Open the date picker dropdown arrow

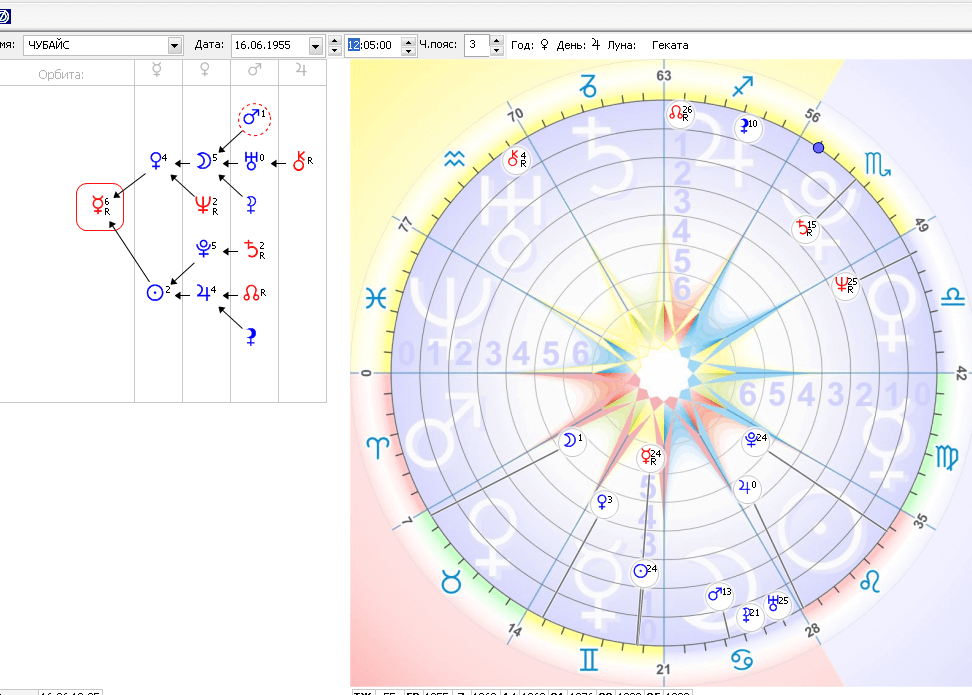coord(316,46)
